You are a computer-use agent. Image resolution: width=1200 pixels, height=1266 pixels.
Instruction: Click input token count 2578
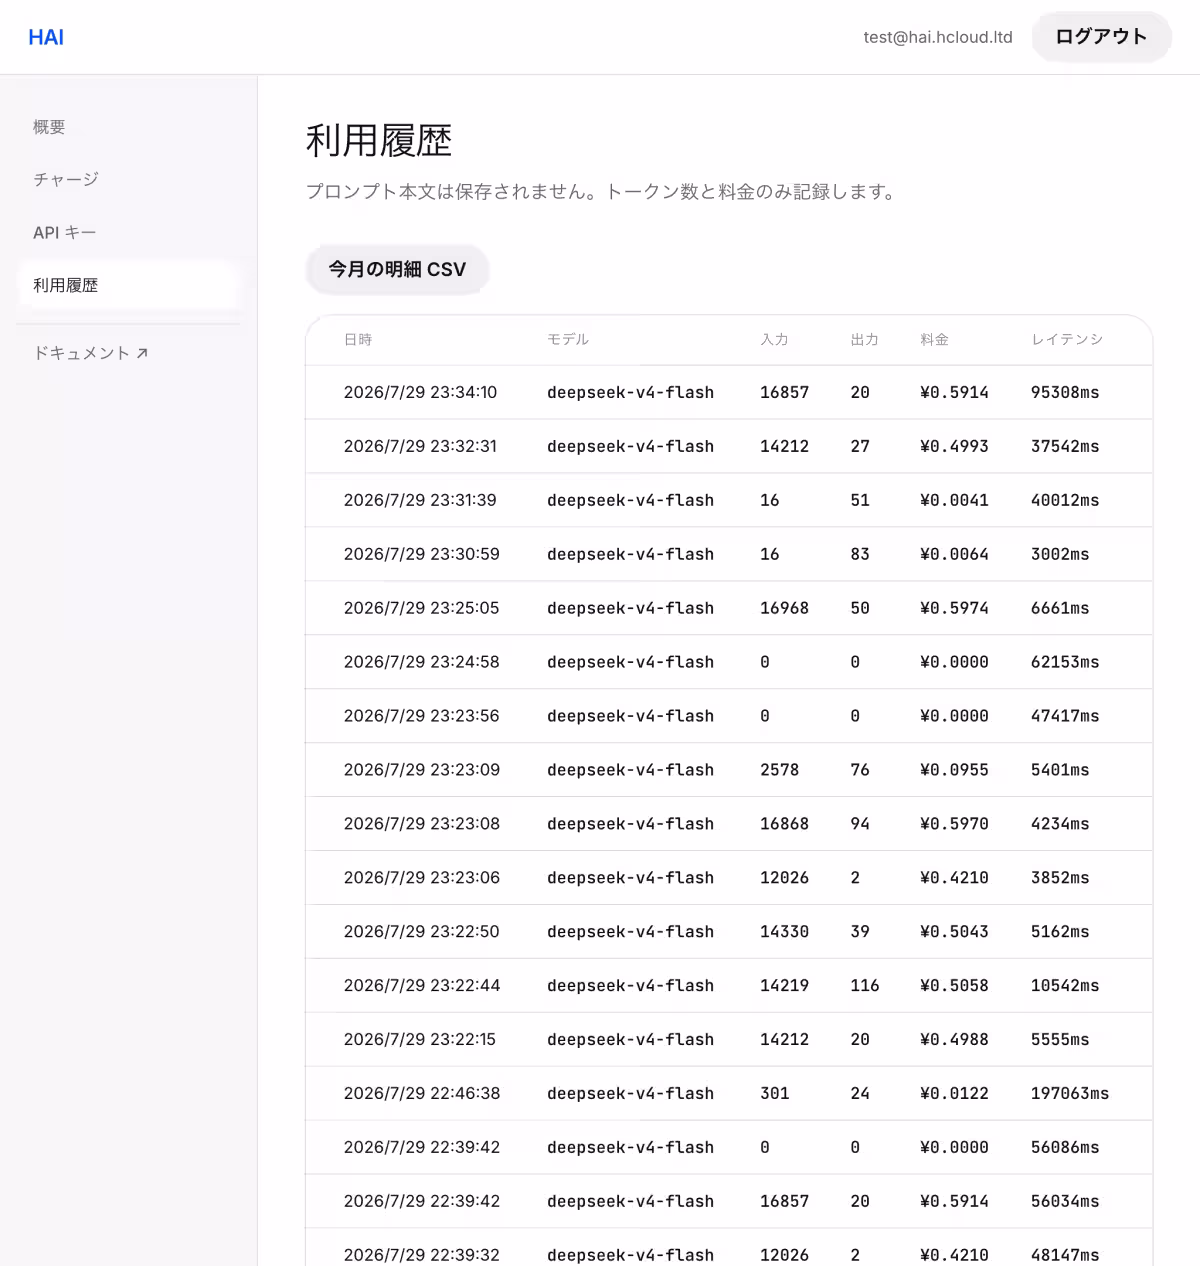(x=779, y=770)
